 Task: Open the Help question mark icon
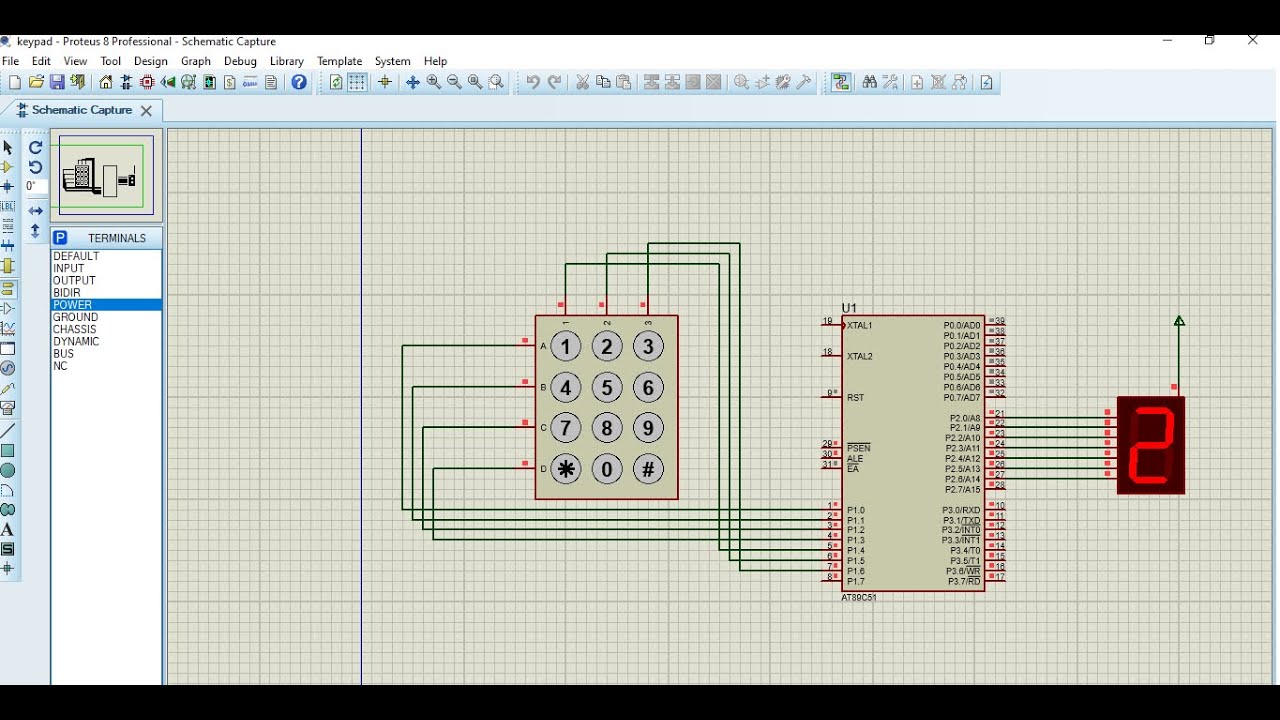click(x=299, y=82)
